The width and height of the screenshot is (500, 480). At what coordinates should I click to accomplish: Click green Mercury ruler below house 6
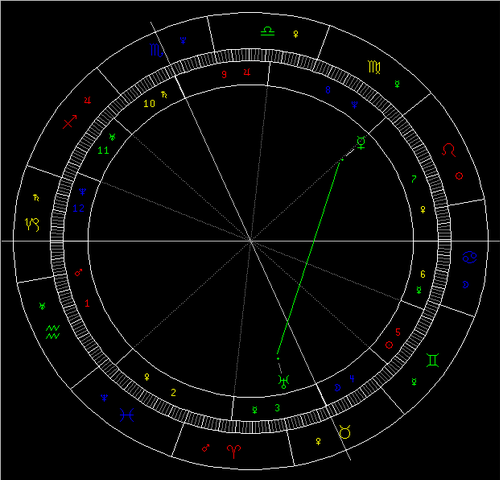[x=419, y=290]
